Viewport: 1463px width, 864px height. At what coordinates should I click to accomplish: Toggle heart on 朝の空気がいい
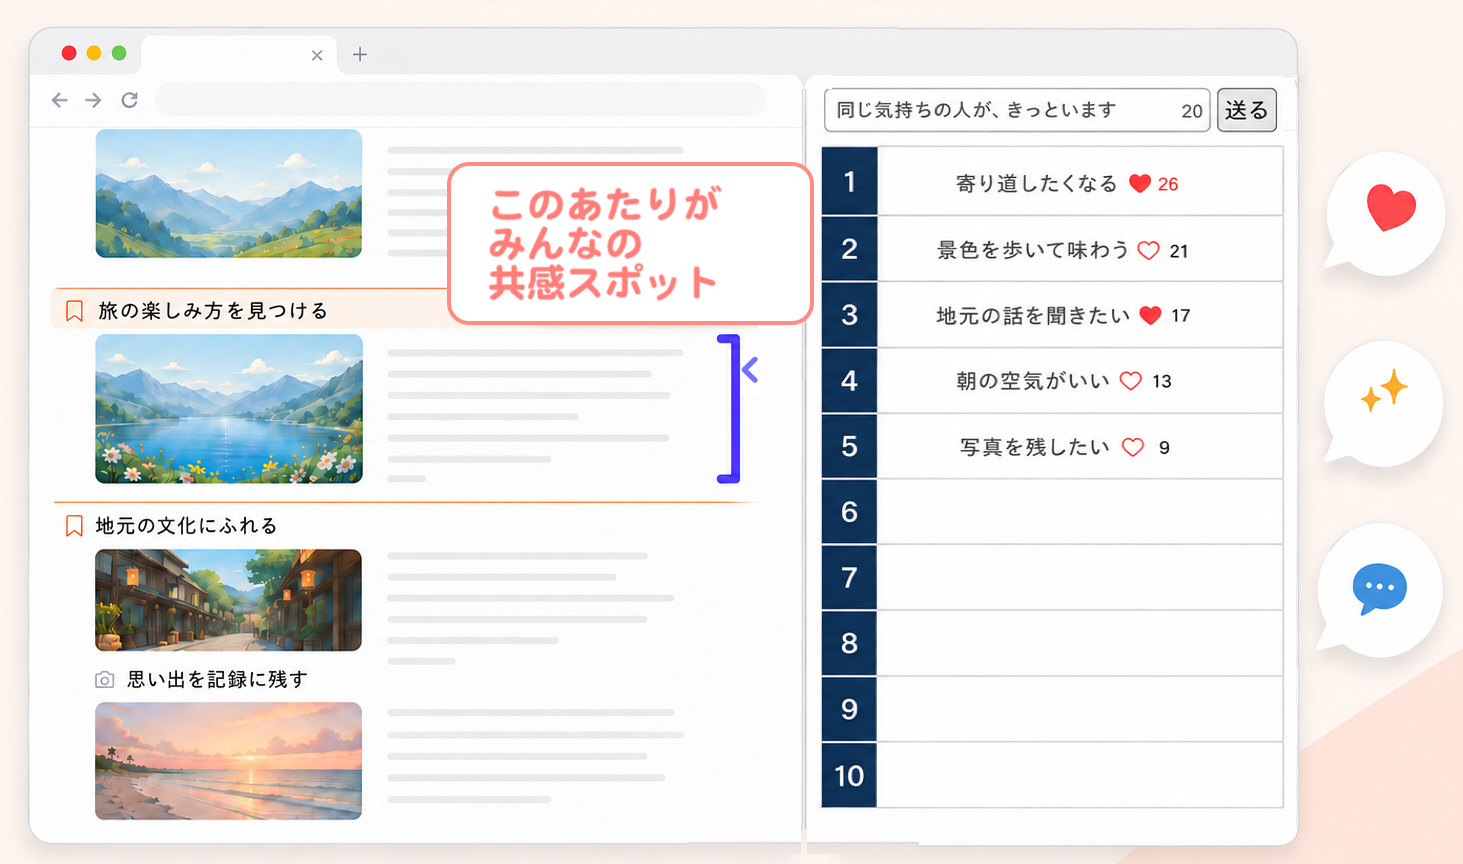point(1130,381)
